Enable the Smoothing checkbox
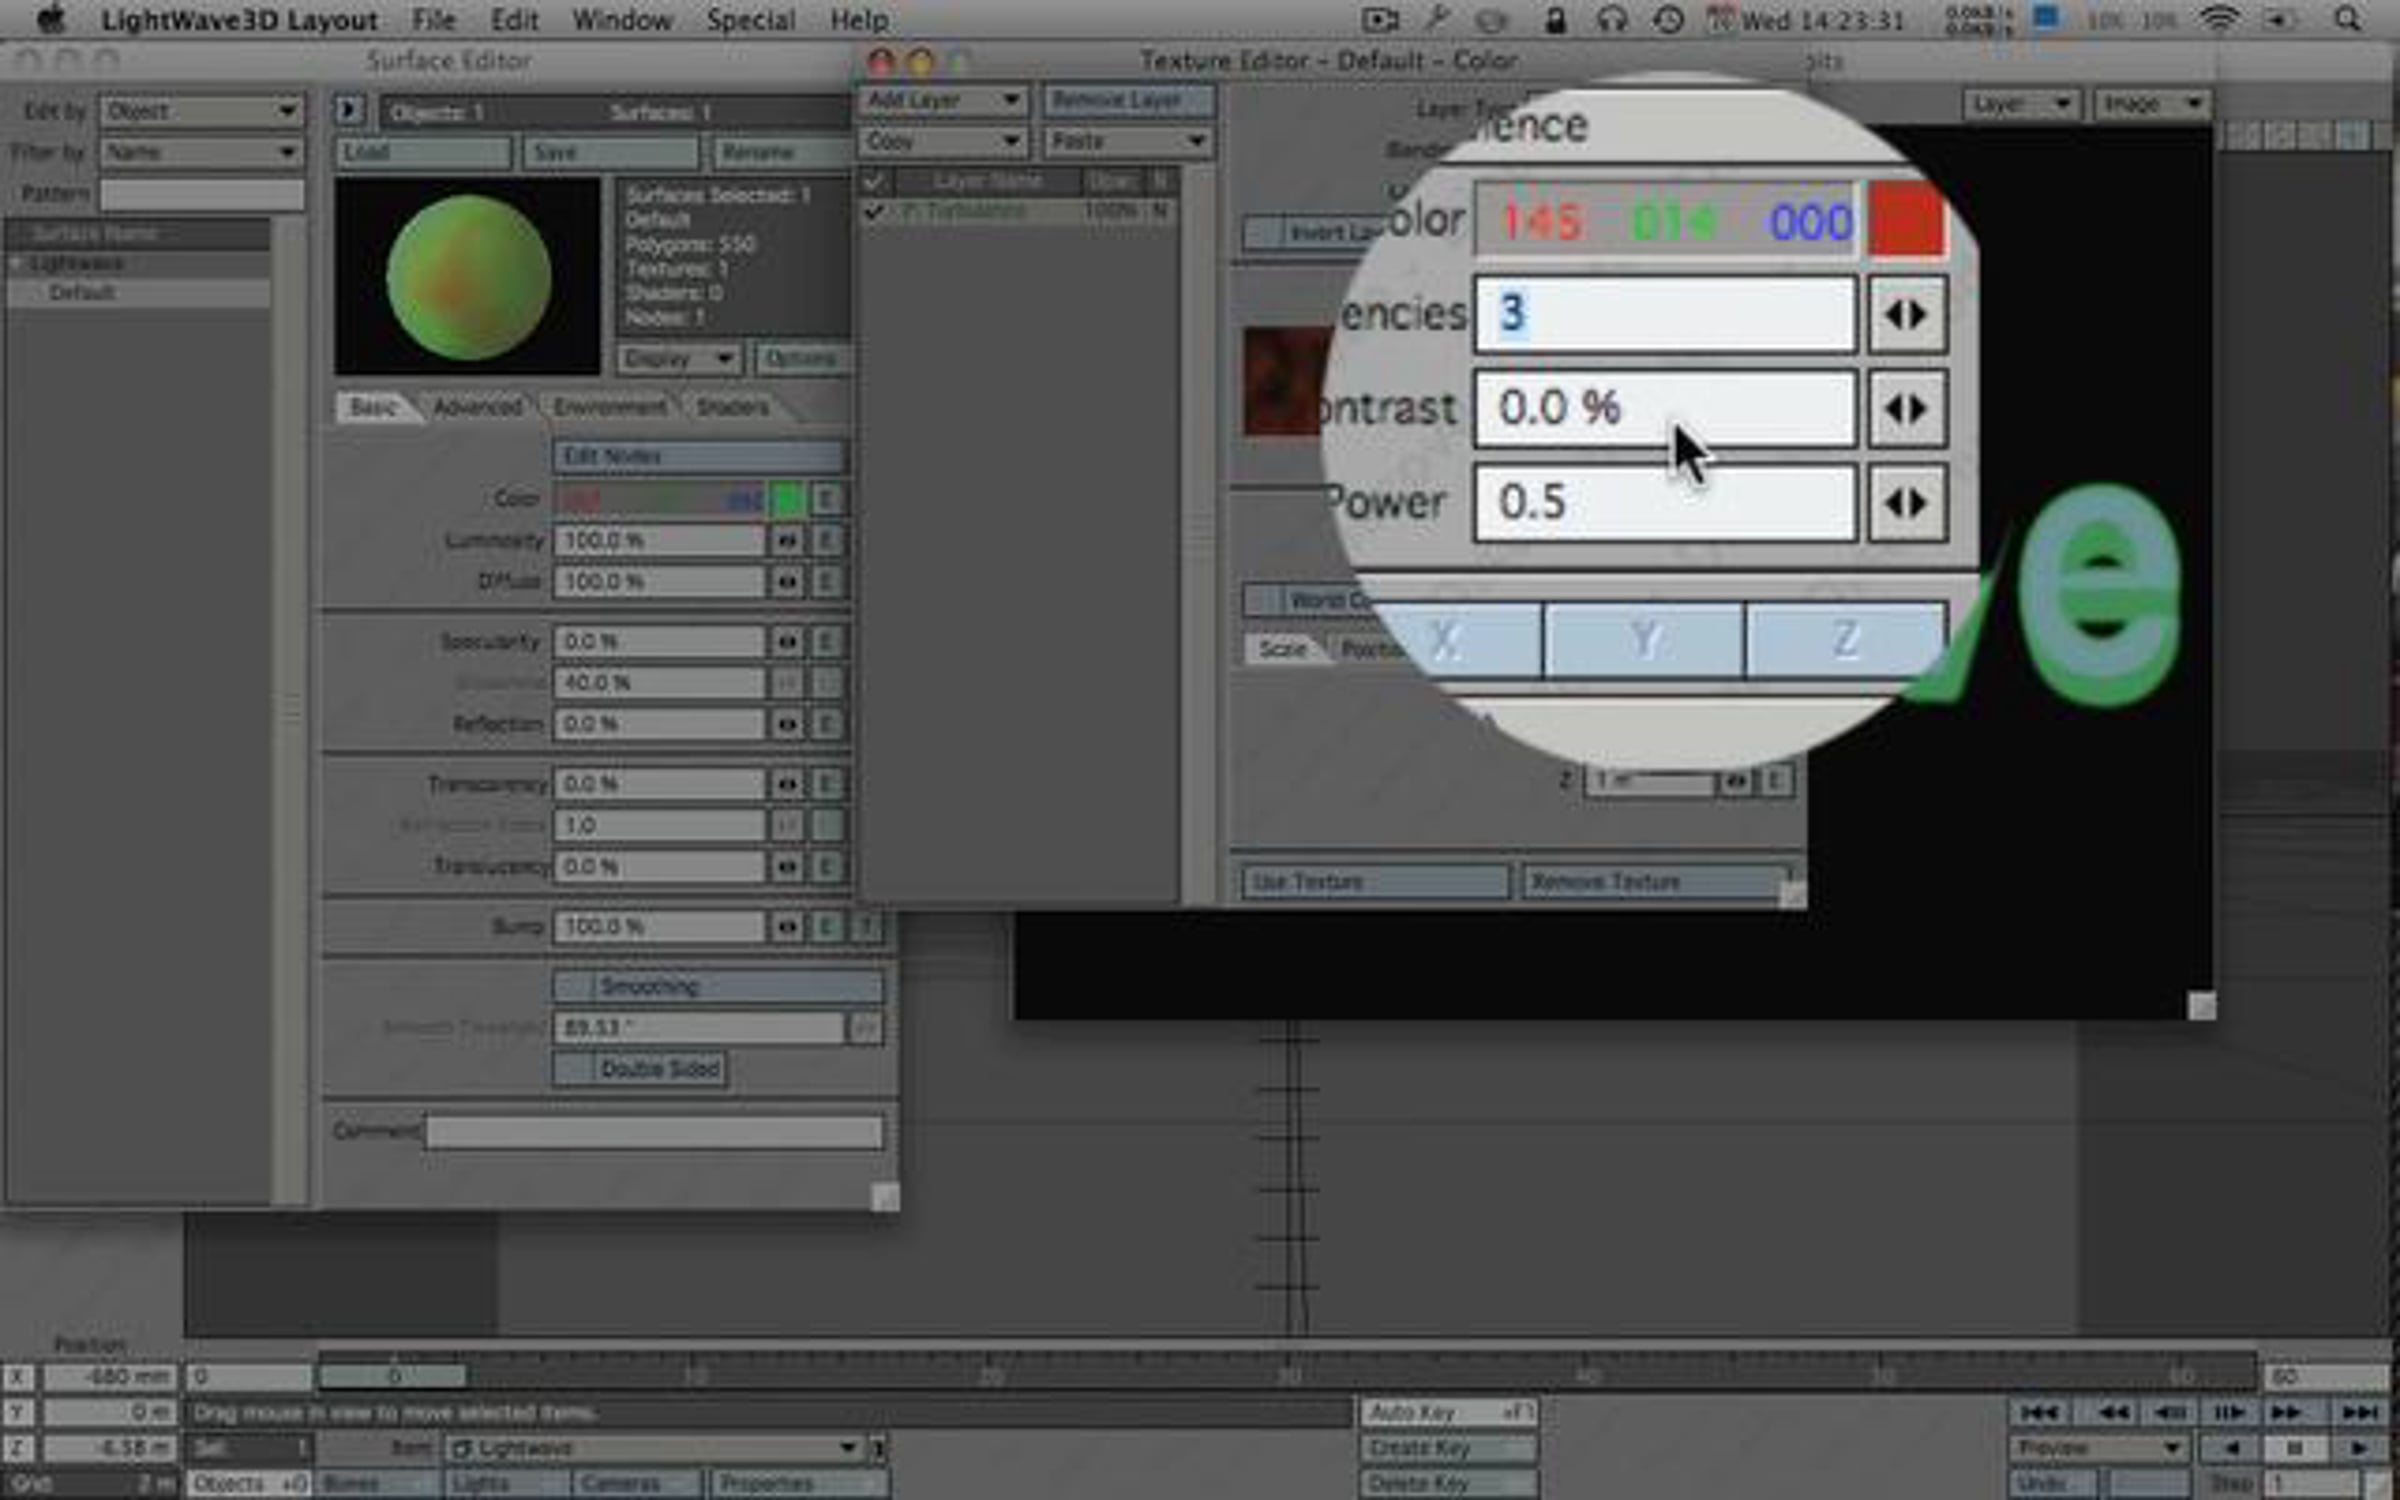Viewport: 2400px width, 1500px height. 575,987
